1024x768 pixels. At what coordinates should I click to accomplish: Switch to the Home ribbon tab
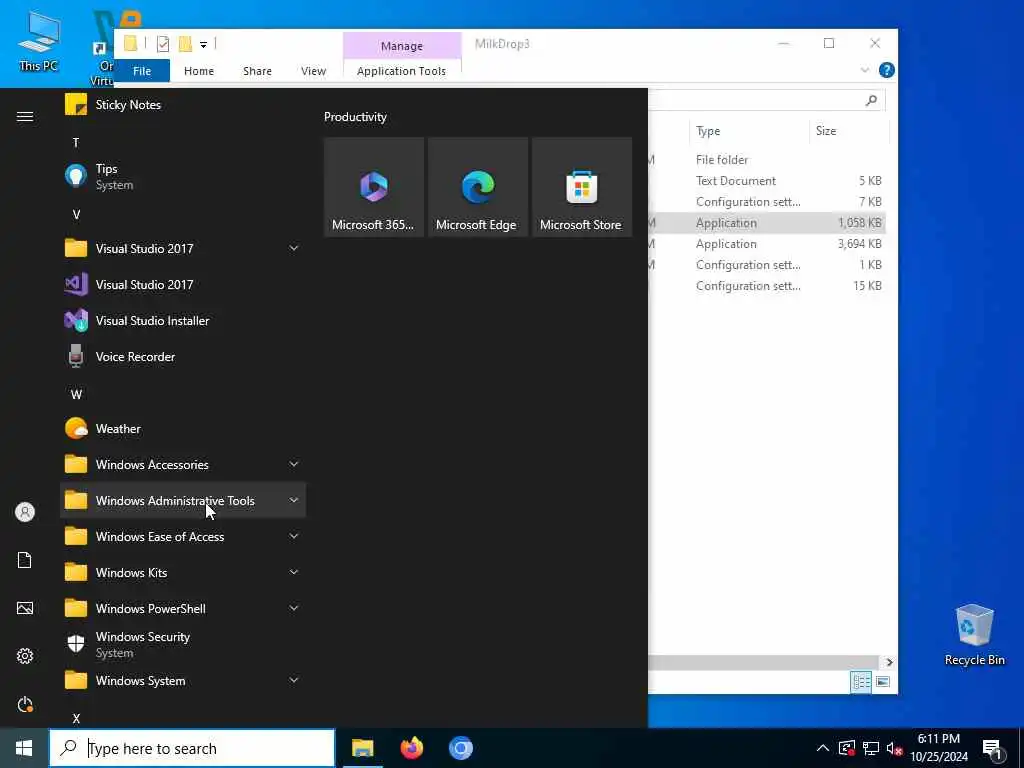[x=199, y=71]
